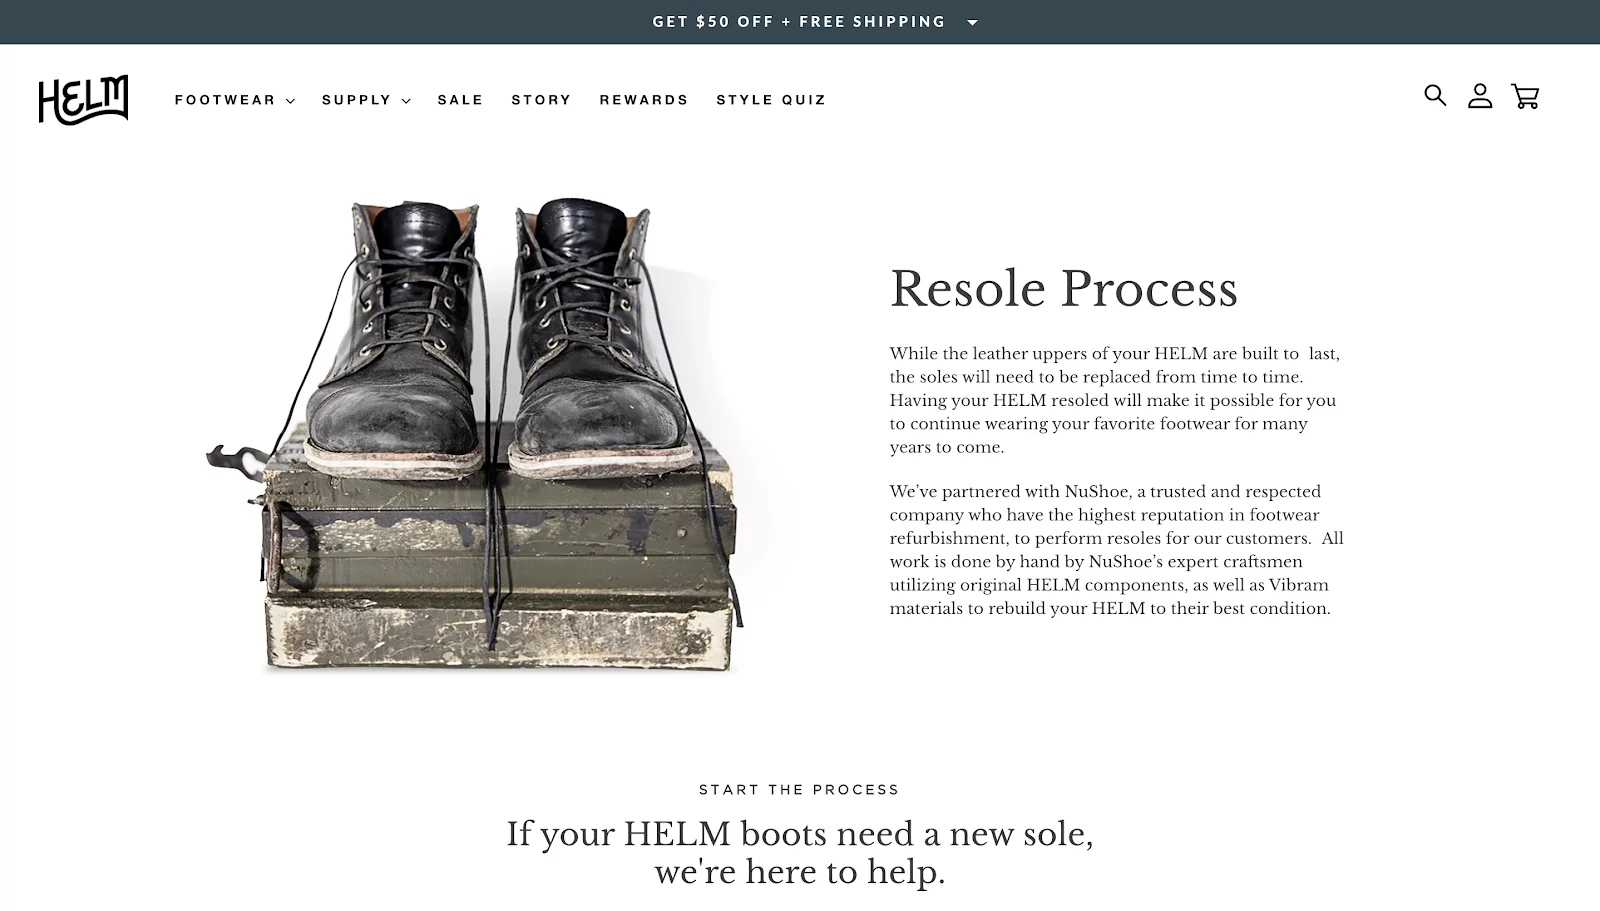Viewport: 1600px width, 911px height.
Task: Go to the HELM logo homepage
Action: tap(83, 100)
